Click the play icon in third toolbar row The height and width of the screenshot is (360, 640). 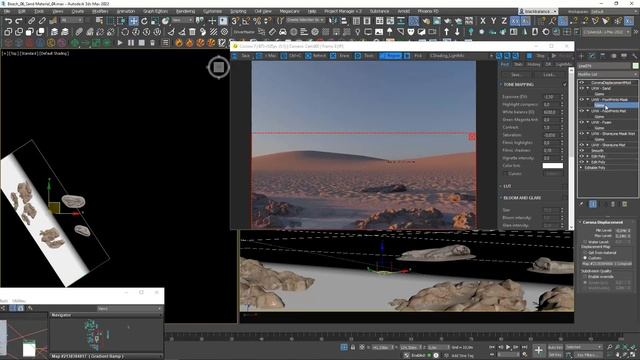pyautogui.click(x=120, y=42)
